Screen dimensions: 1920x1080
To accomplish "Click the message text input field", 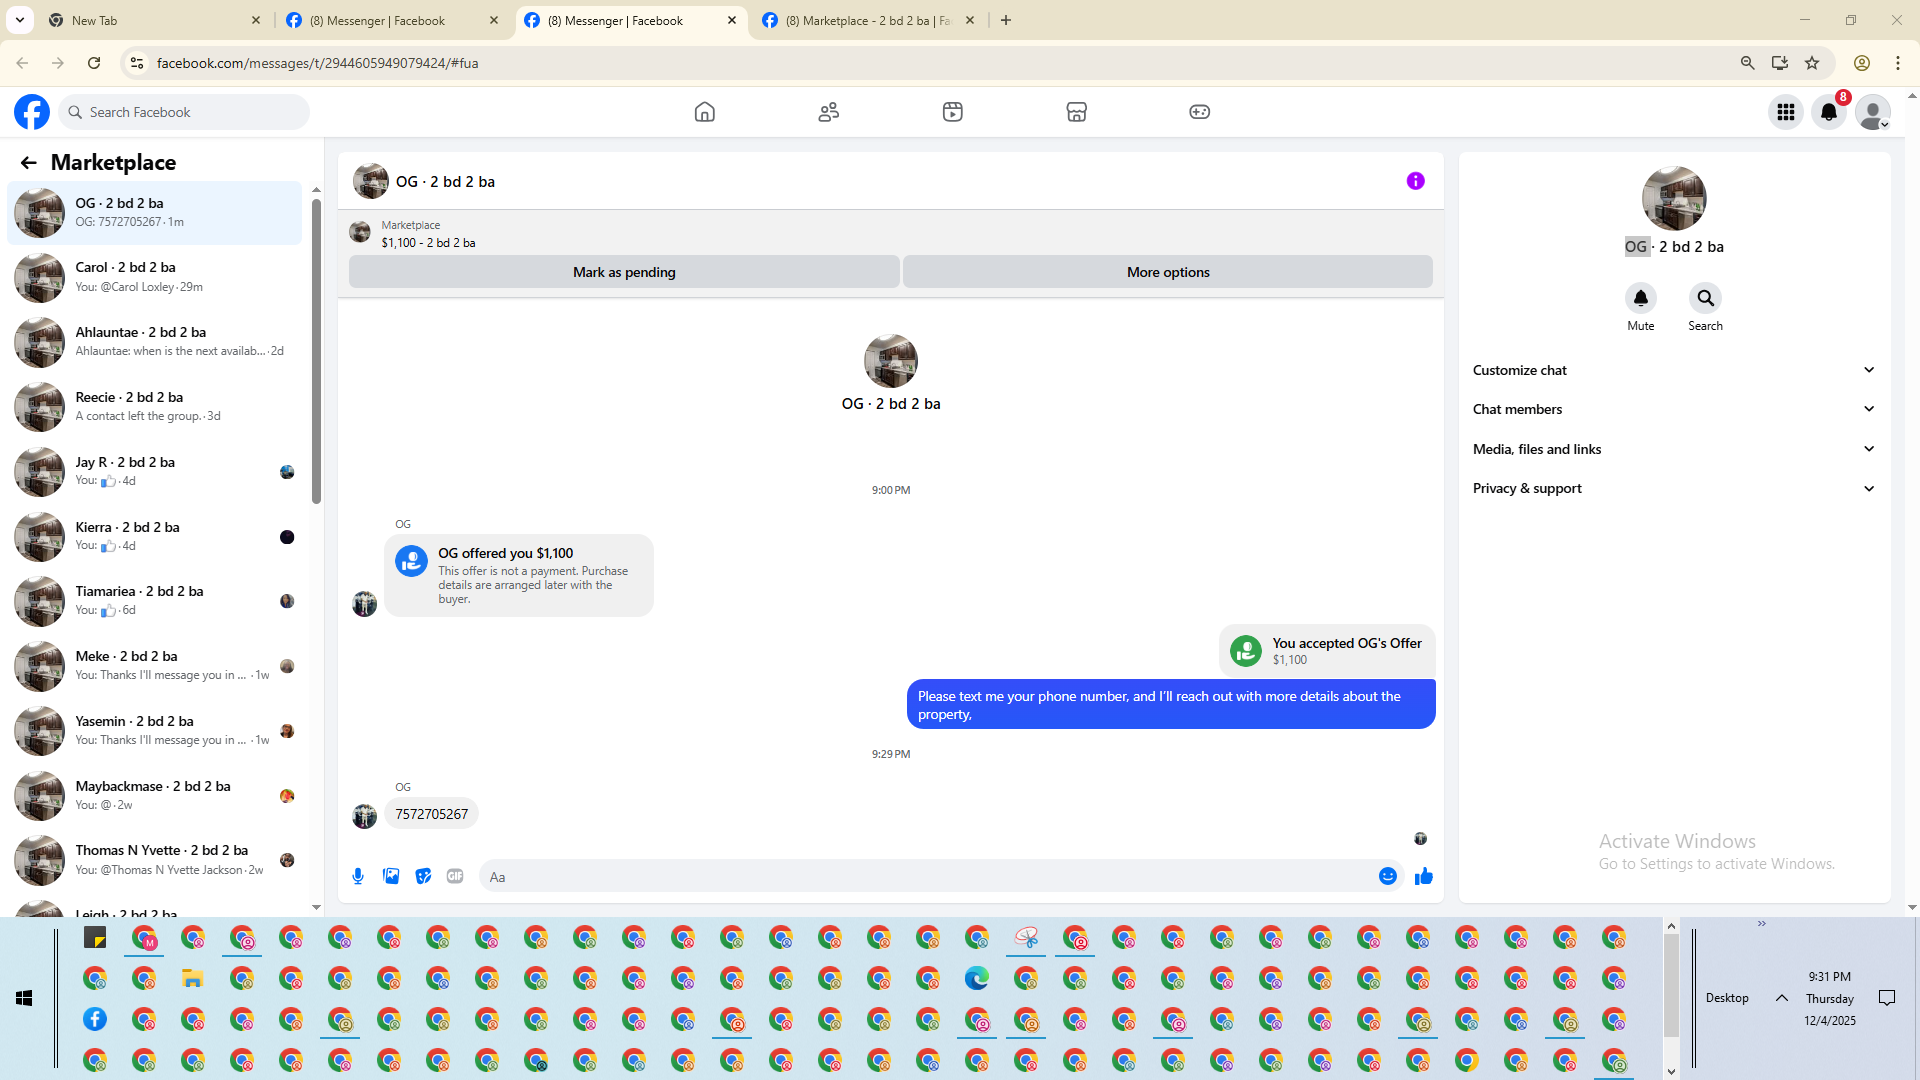I will coord(930,877).
